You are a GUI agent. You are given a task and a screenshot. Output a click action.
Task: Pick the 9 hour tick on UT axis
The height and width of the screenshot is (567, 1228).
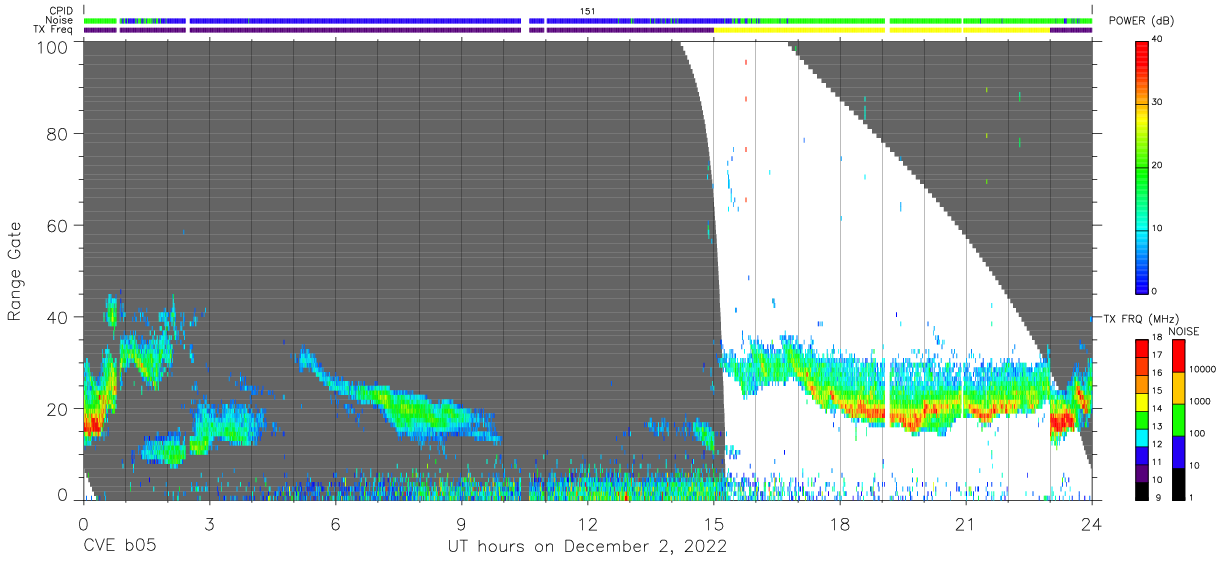[x=461, y=523]
